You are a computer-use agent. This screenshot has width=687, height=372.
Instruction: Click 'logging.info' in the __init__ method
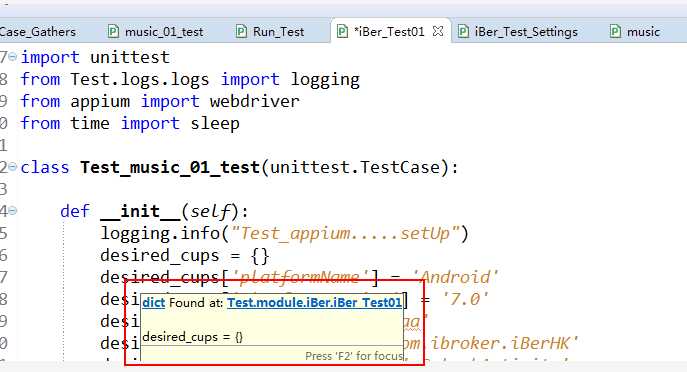(160, 234)
